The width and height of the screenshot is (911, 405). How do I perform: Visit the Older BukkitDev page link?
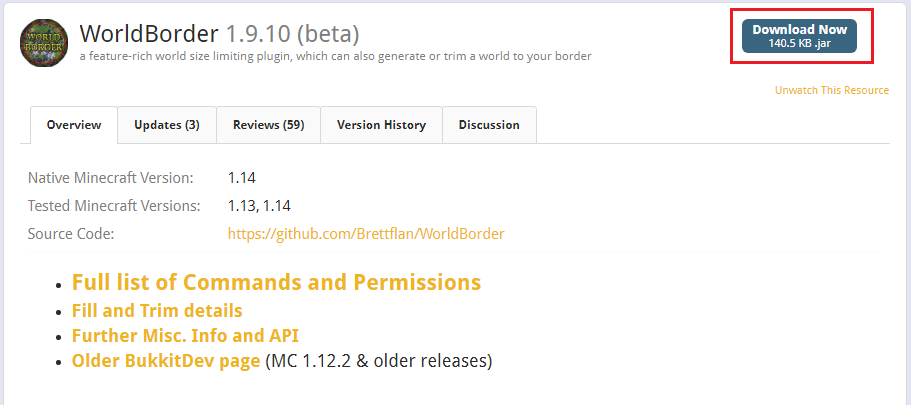[166, 360]
